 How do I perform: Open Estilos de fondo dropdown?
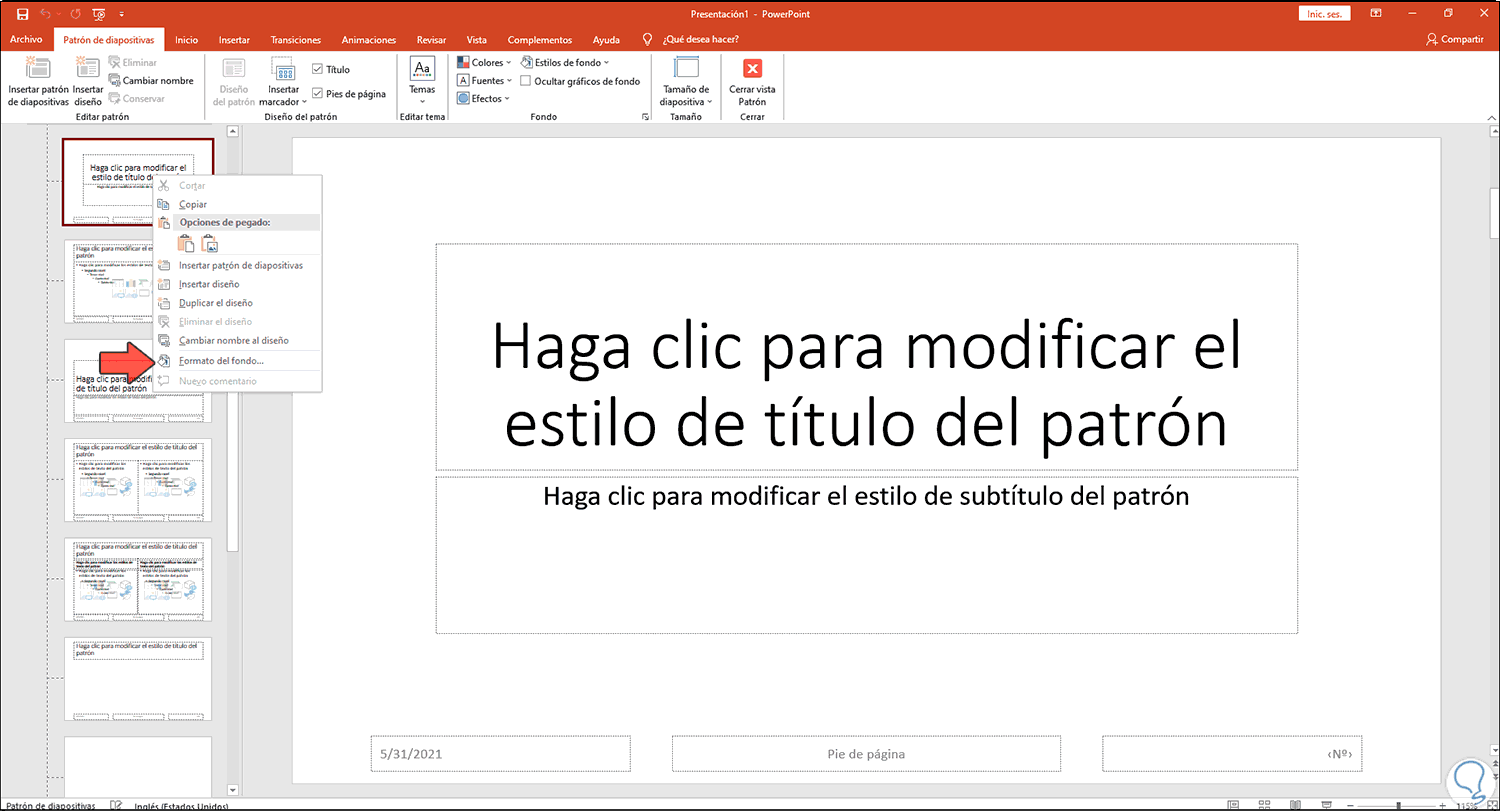click(x=565, y=63)
